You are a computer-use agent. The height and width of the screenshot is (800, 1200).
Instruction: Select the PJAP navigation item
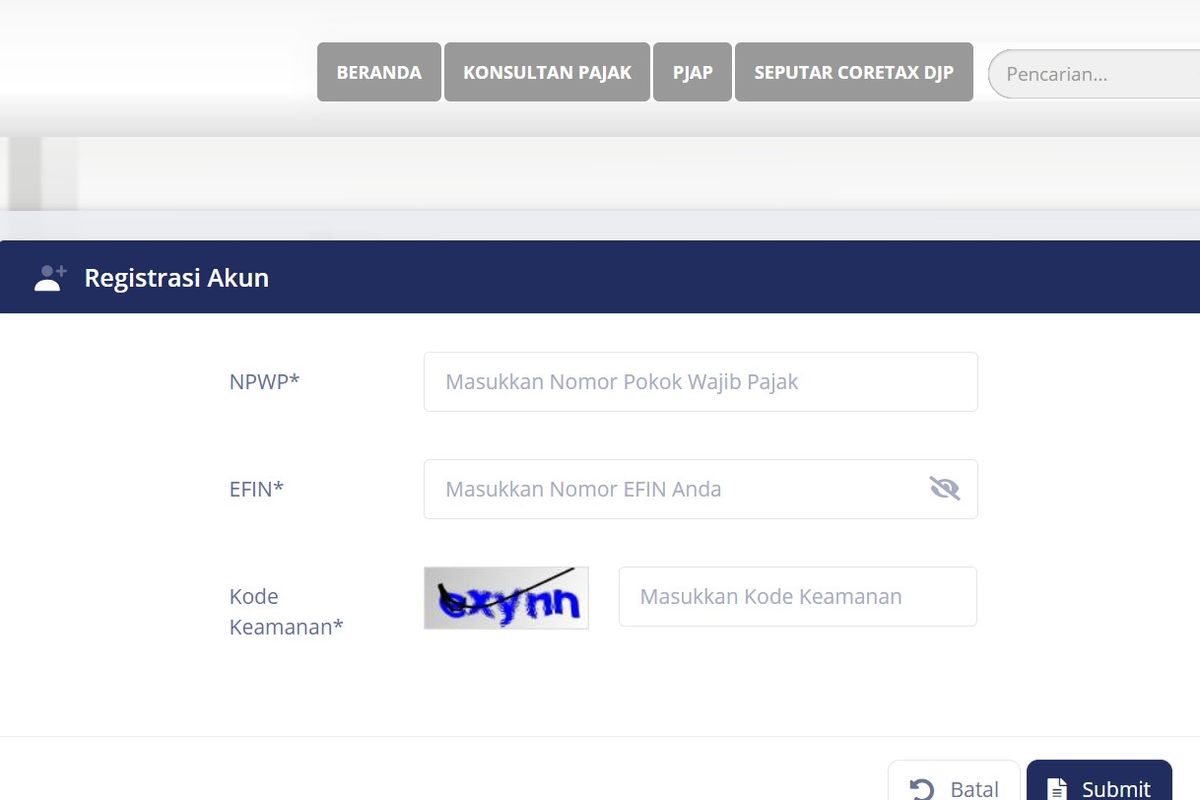click(x=693, y=72)
